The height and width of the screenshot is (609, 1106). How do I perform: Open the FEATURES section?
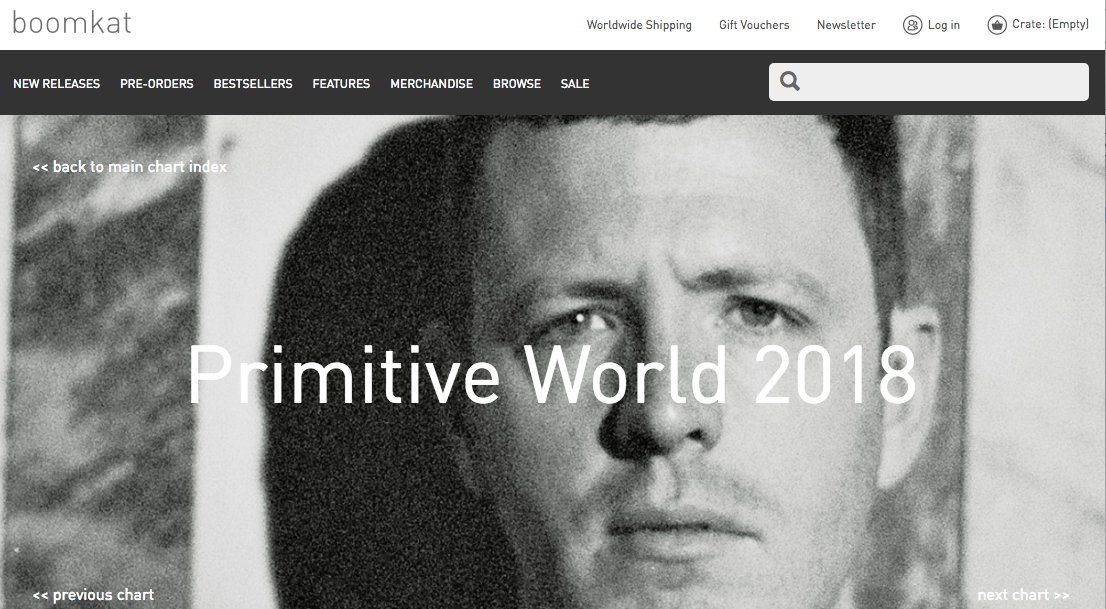pyautogui.click(x=341, y=83)
